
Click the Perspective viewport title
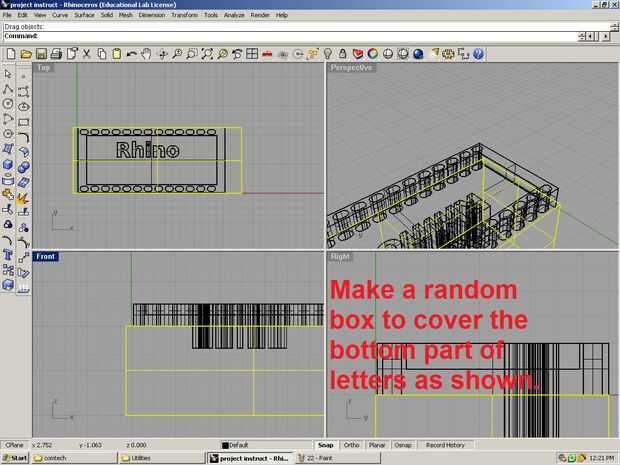tap(352, 68)
